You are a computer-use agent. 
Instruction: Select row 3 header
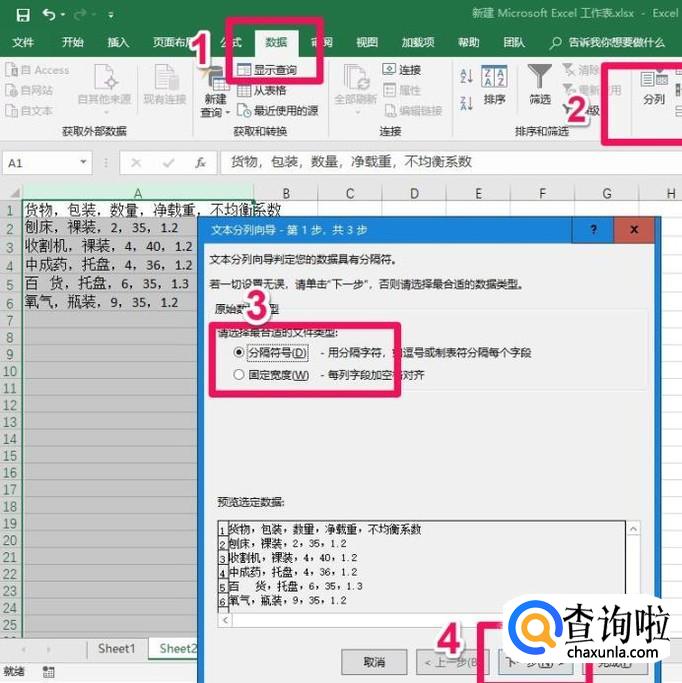10,247
